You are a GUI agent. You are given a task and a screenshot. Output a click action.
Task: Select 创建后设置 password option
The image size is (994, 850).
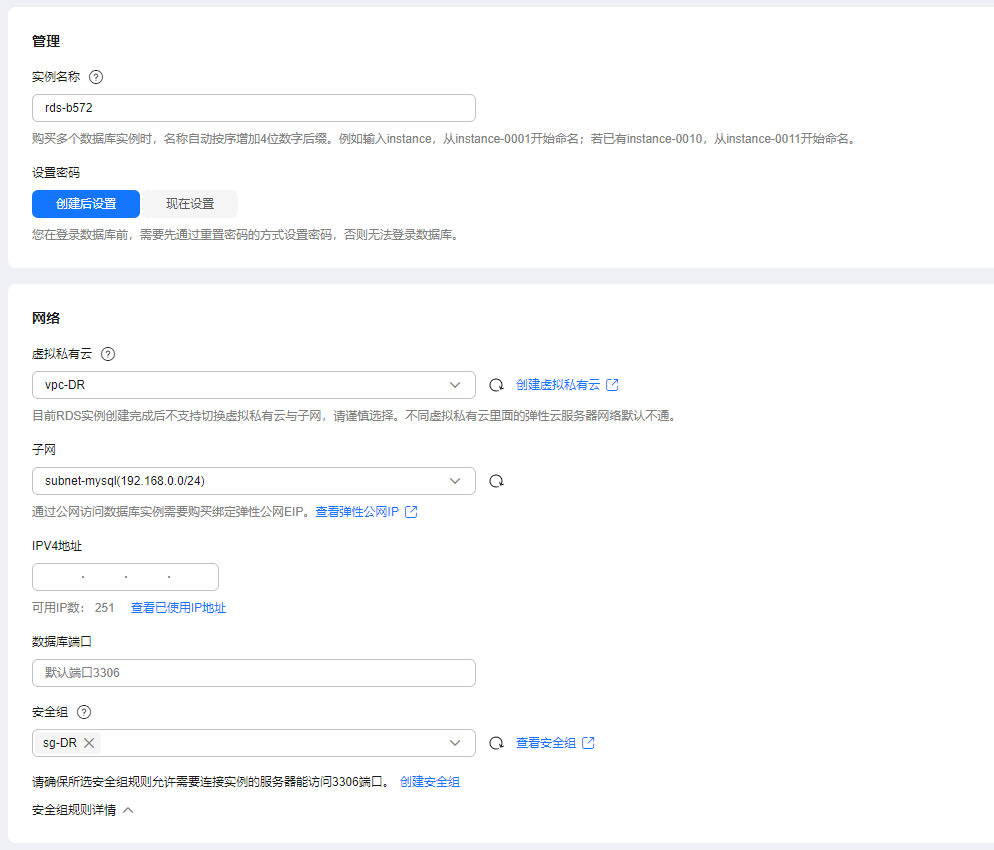coord(86,204)
